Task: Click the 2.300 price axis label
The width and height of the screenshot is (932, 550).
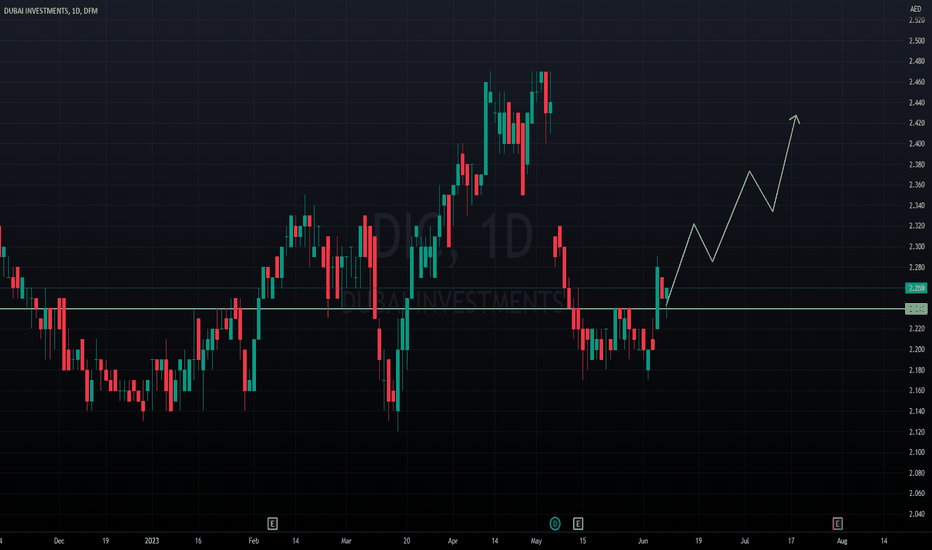Action: [917, 247]
